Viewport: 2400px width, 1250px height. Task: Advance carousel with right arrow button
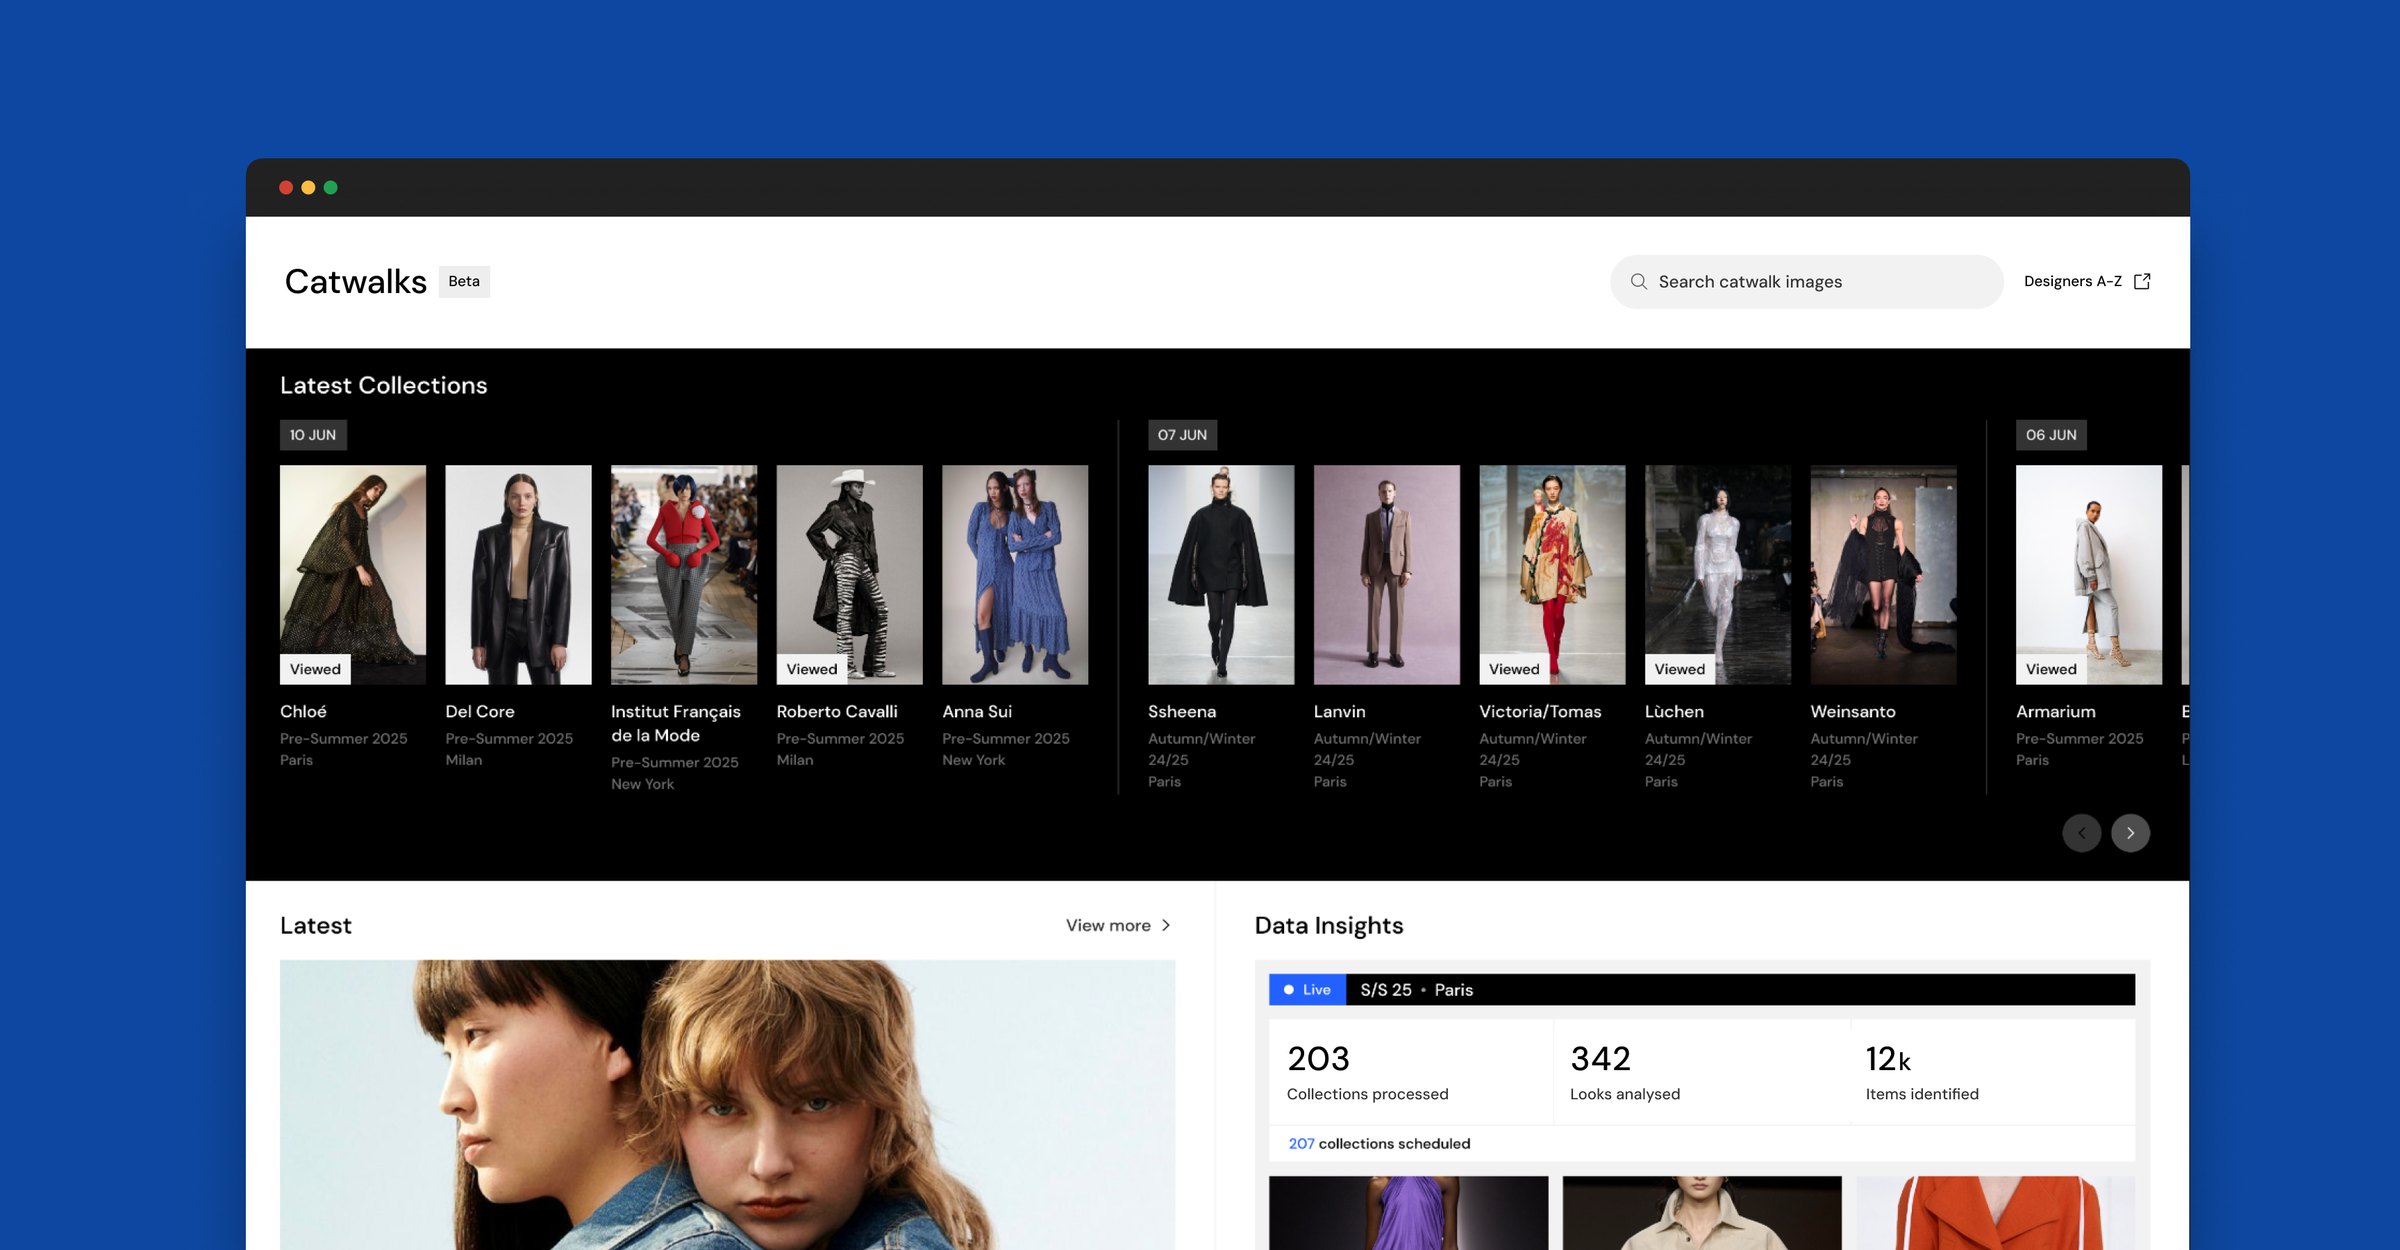[2131, 833]
